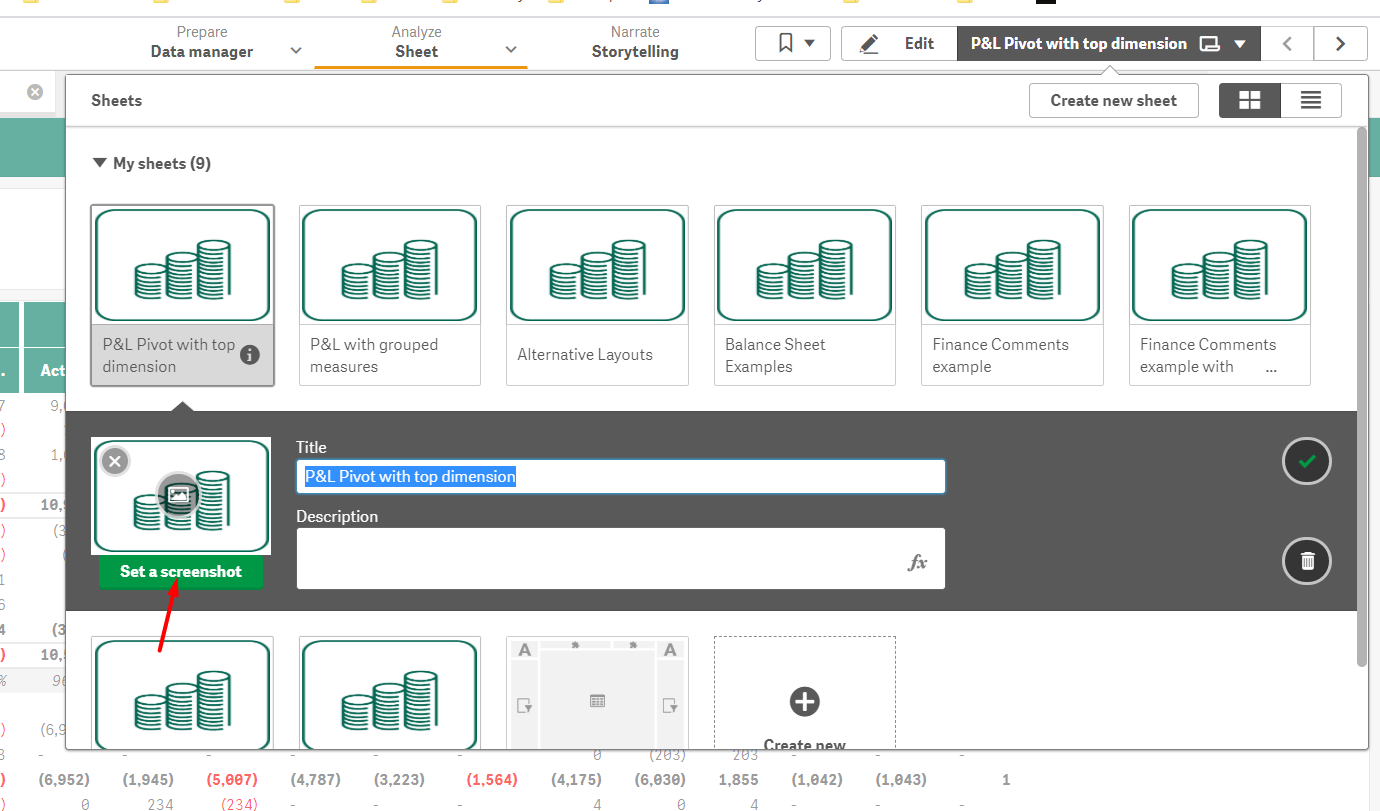Collapse the My sheets section
1380x811 pixels.
pos(99,163)
